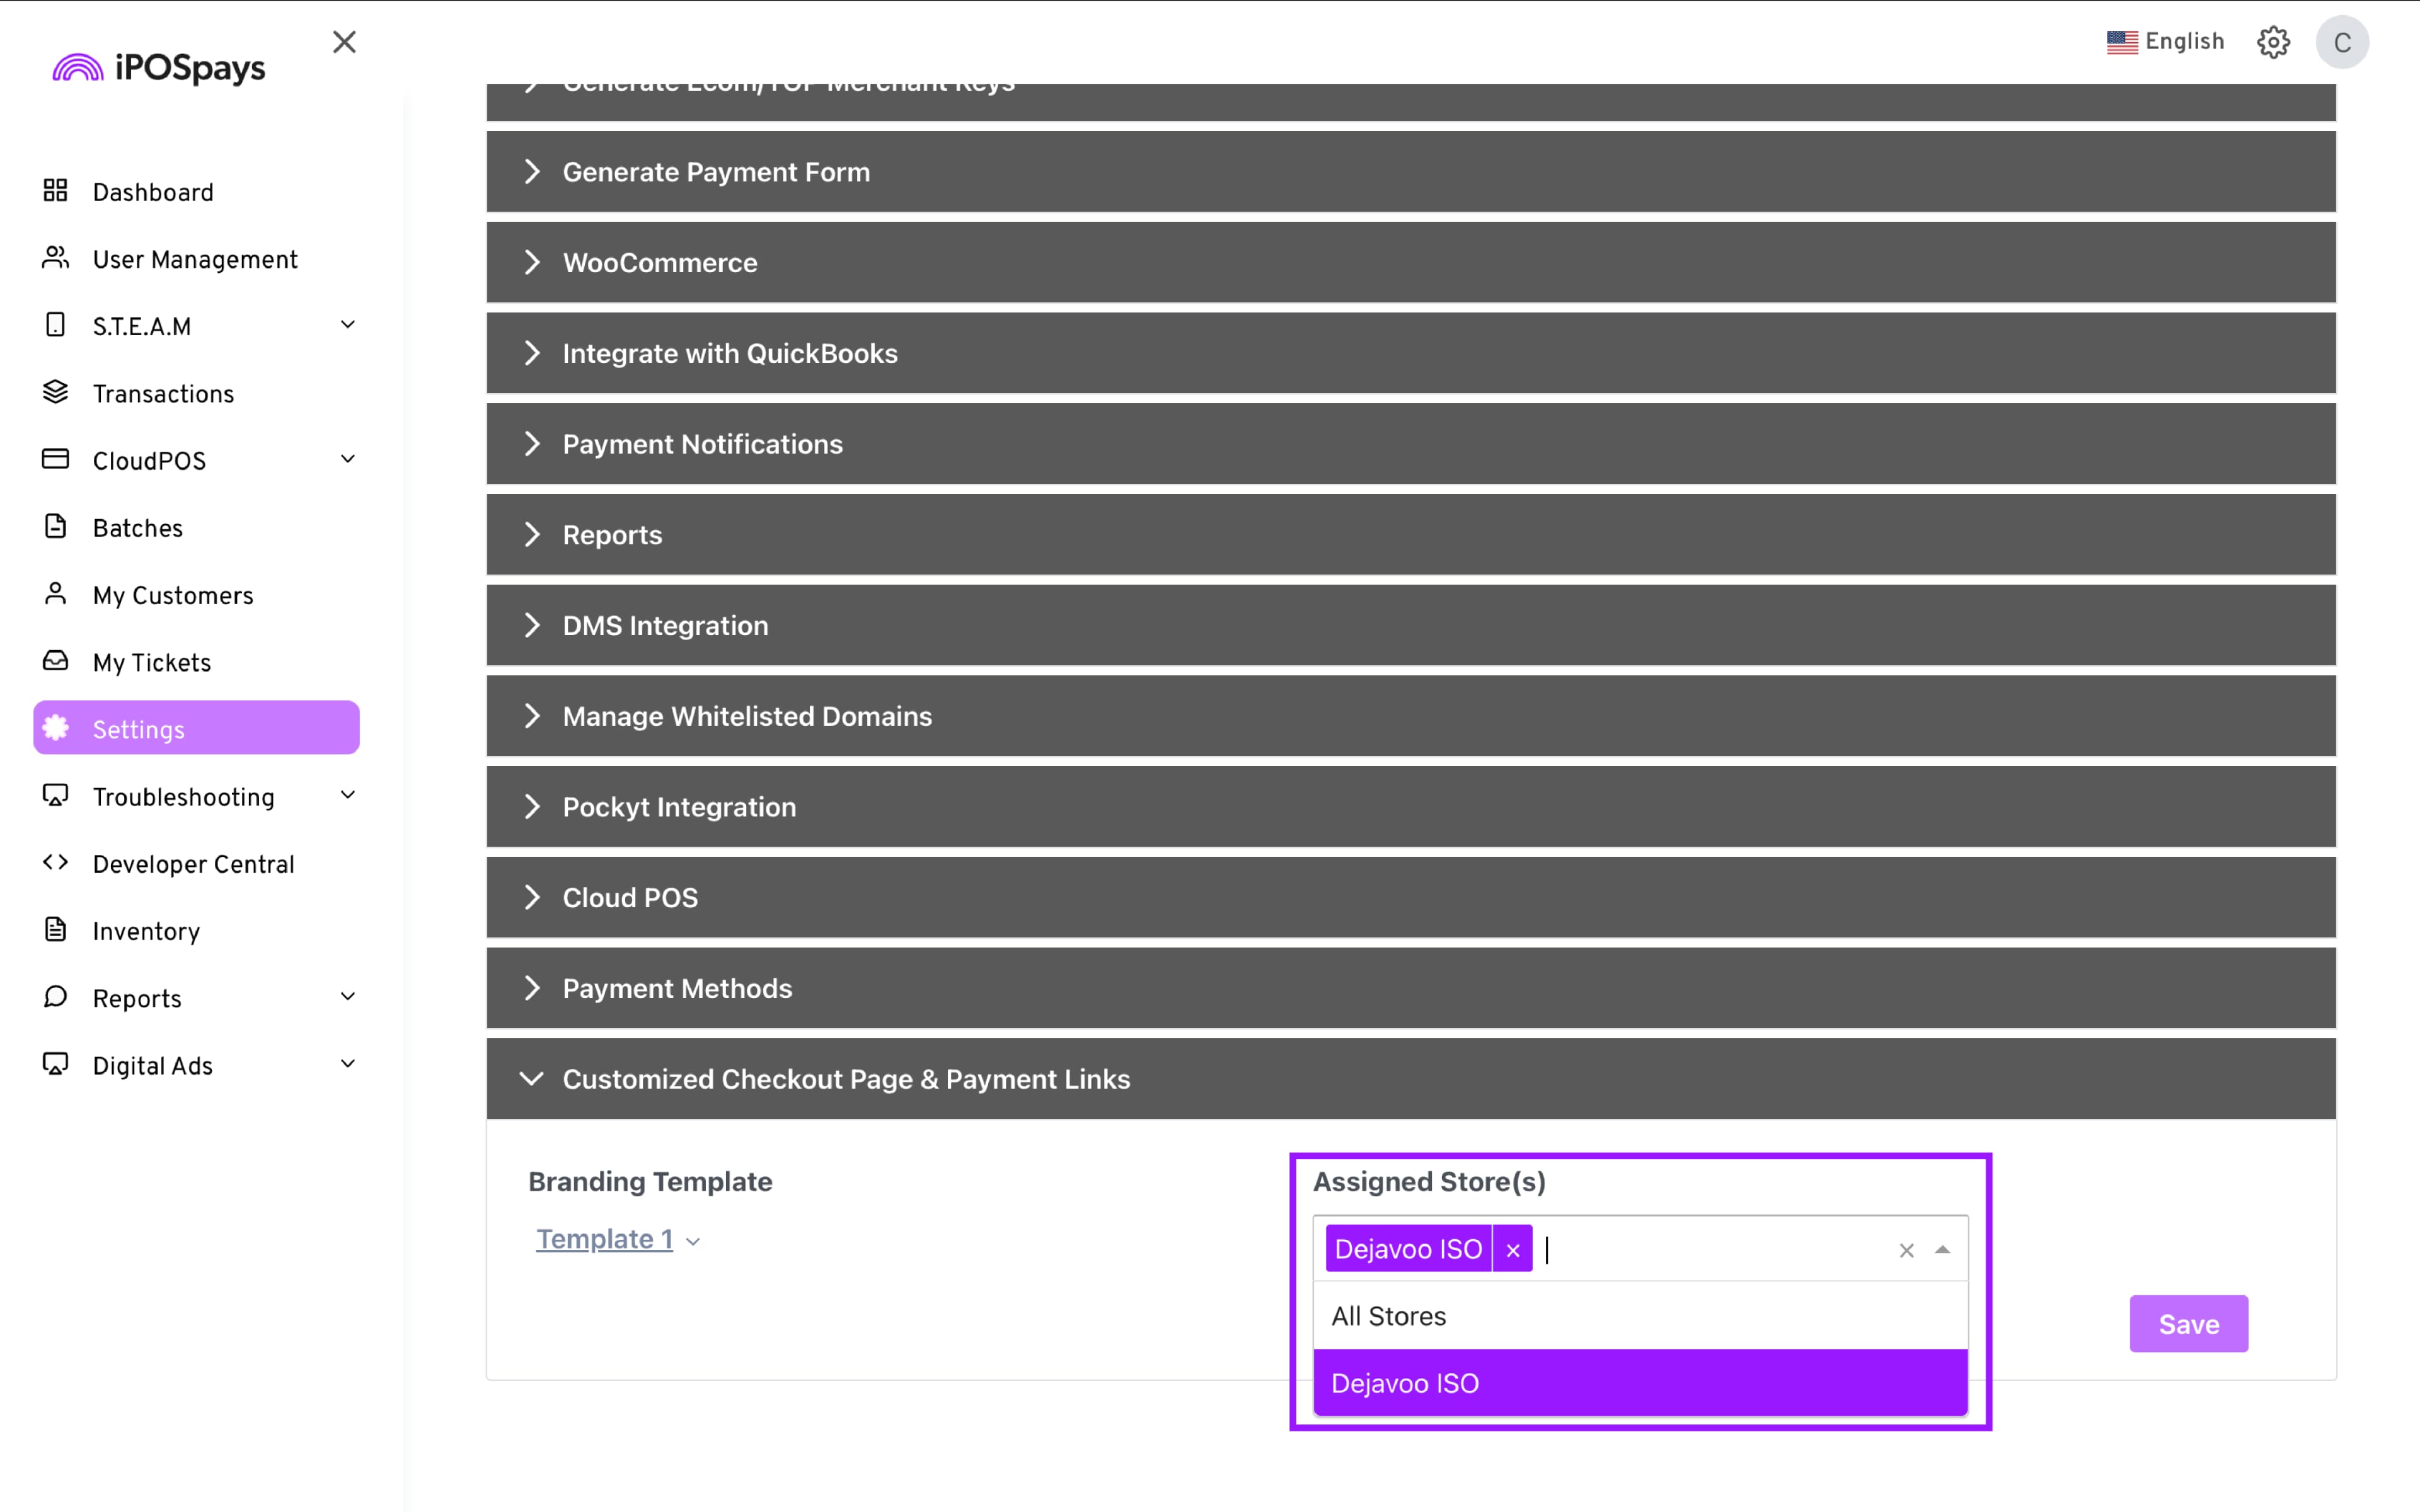Change language via the English selector
This screenshot has width=2420, height=1512.
click(2166, 42)
